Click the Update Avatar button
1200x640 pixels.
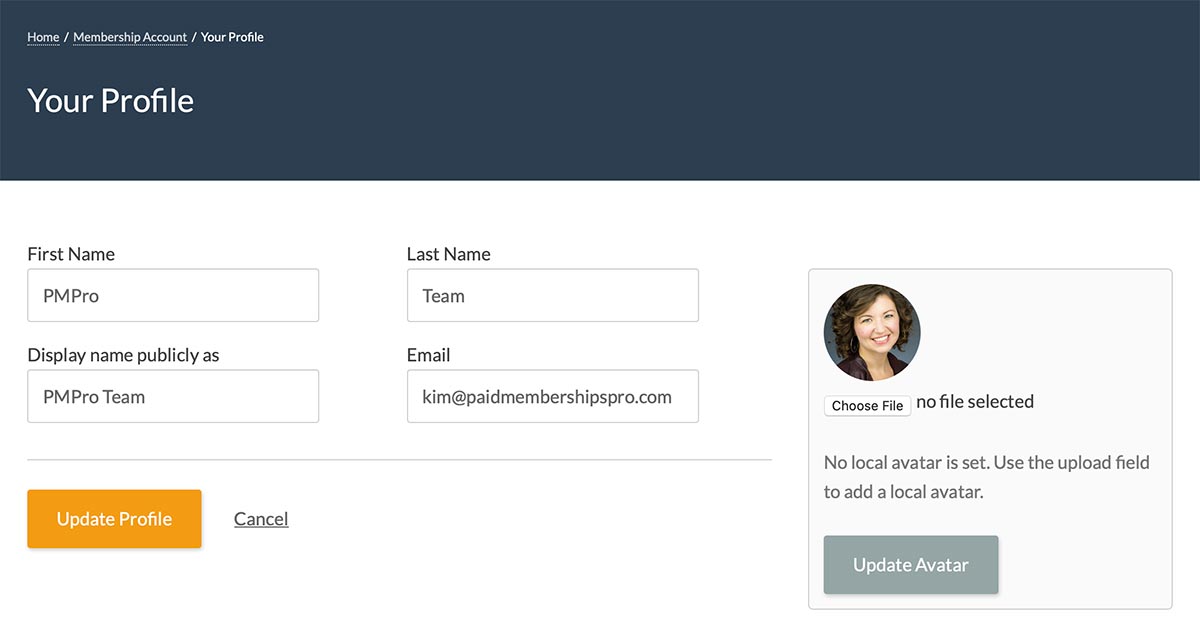click(x=910, y=565)
